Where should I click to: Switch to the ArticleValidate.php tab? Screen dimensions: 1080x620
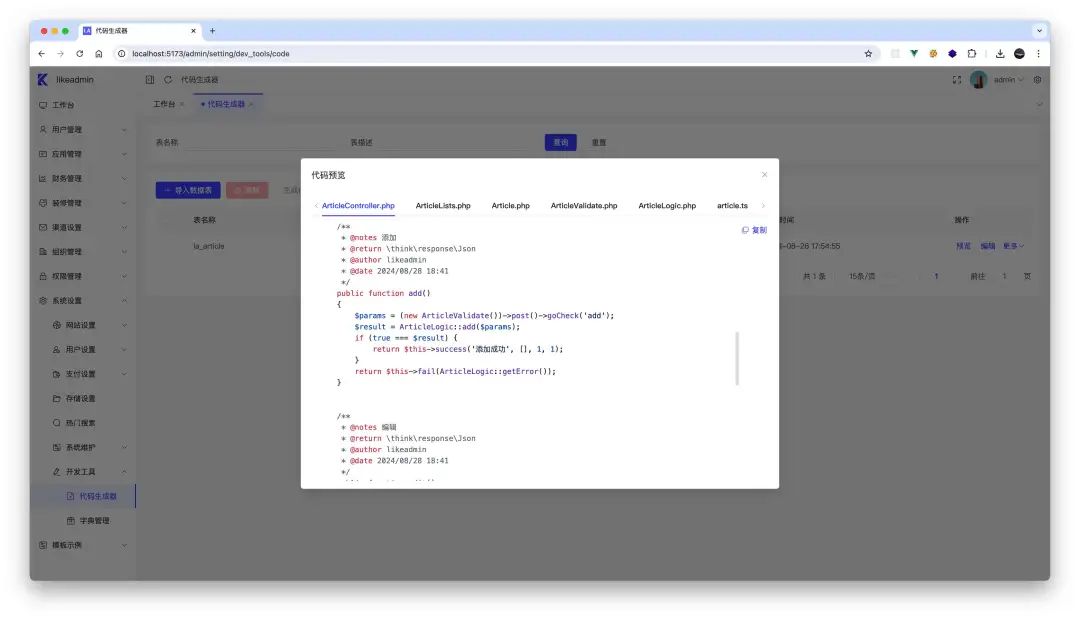[x=584, y=205]
